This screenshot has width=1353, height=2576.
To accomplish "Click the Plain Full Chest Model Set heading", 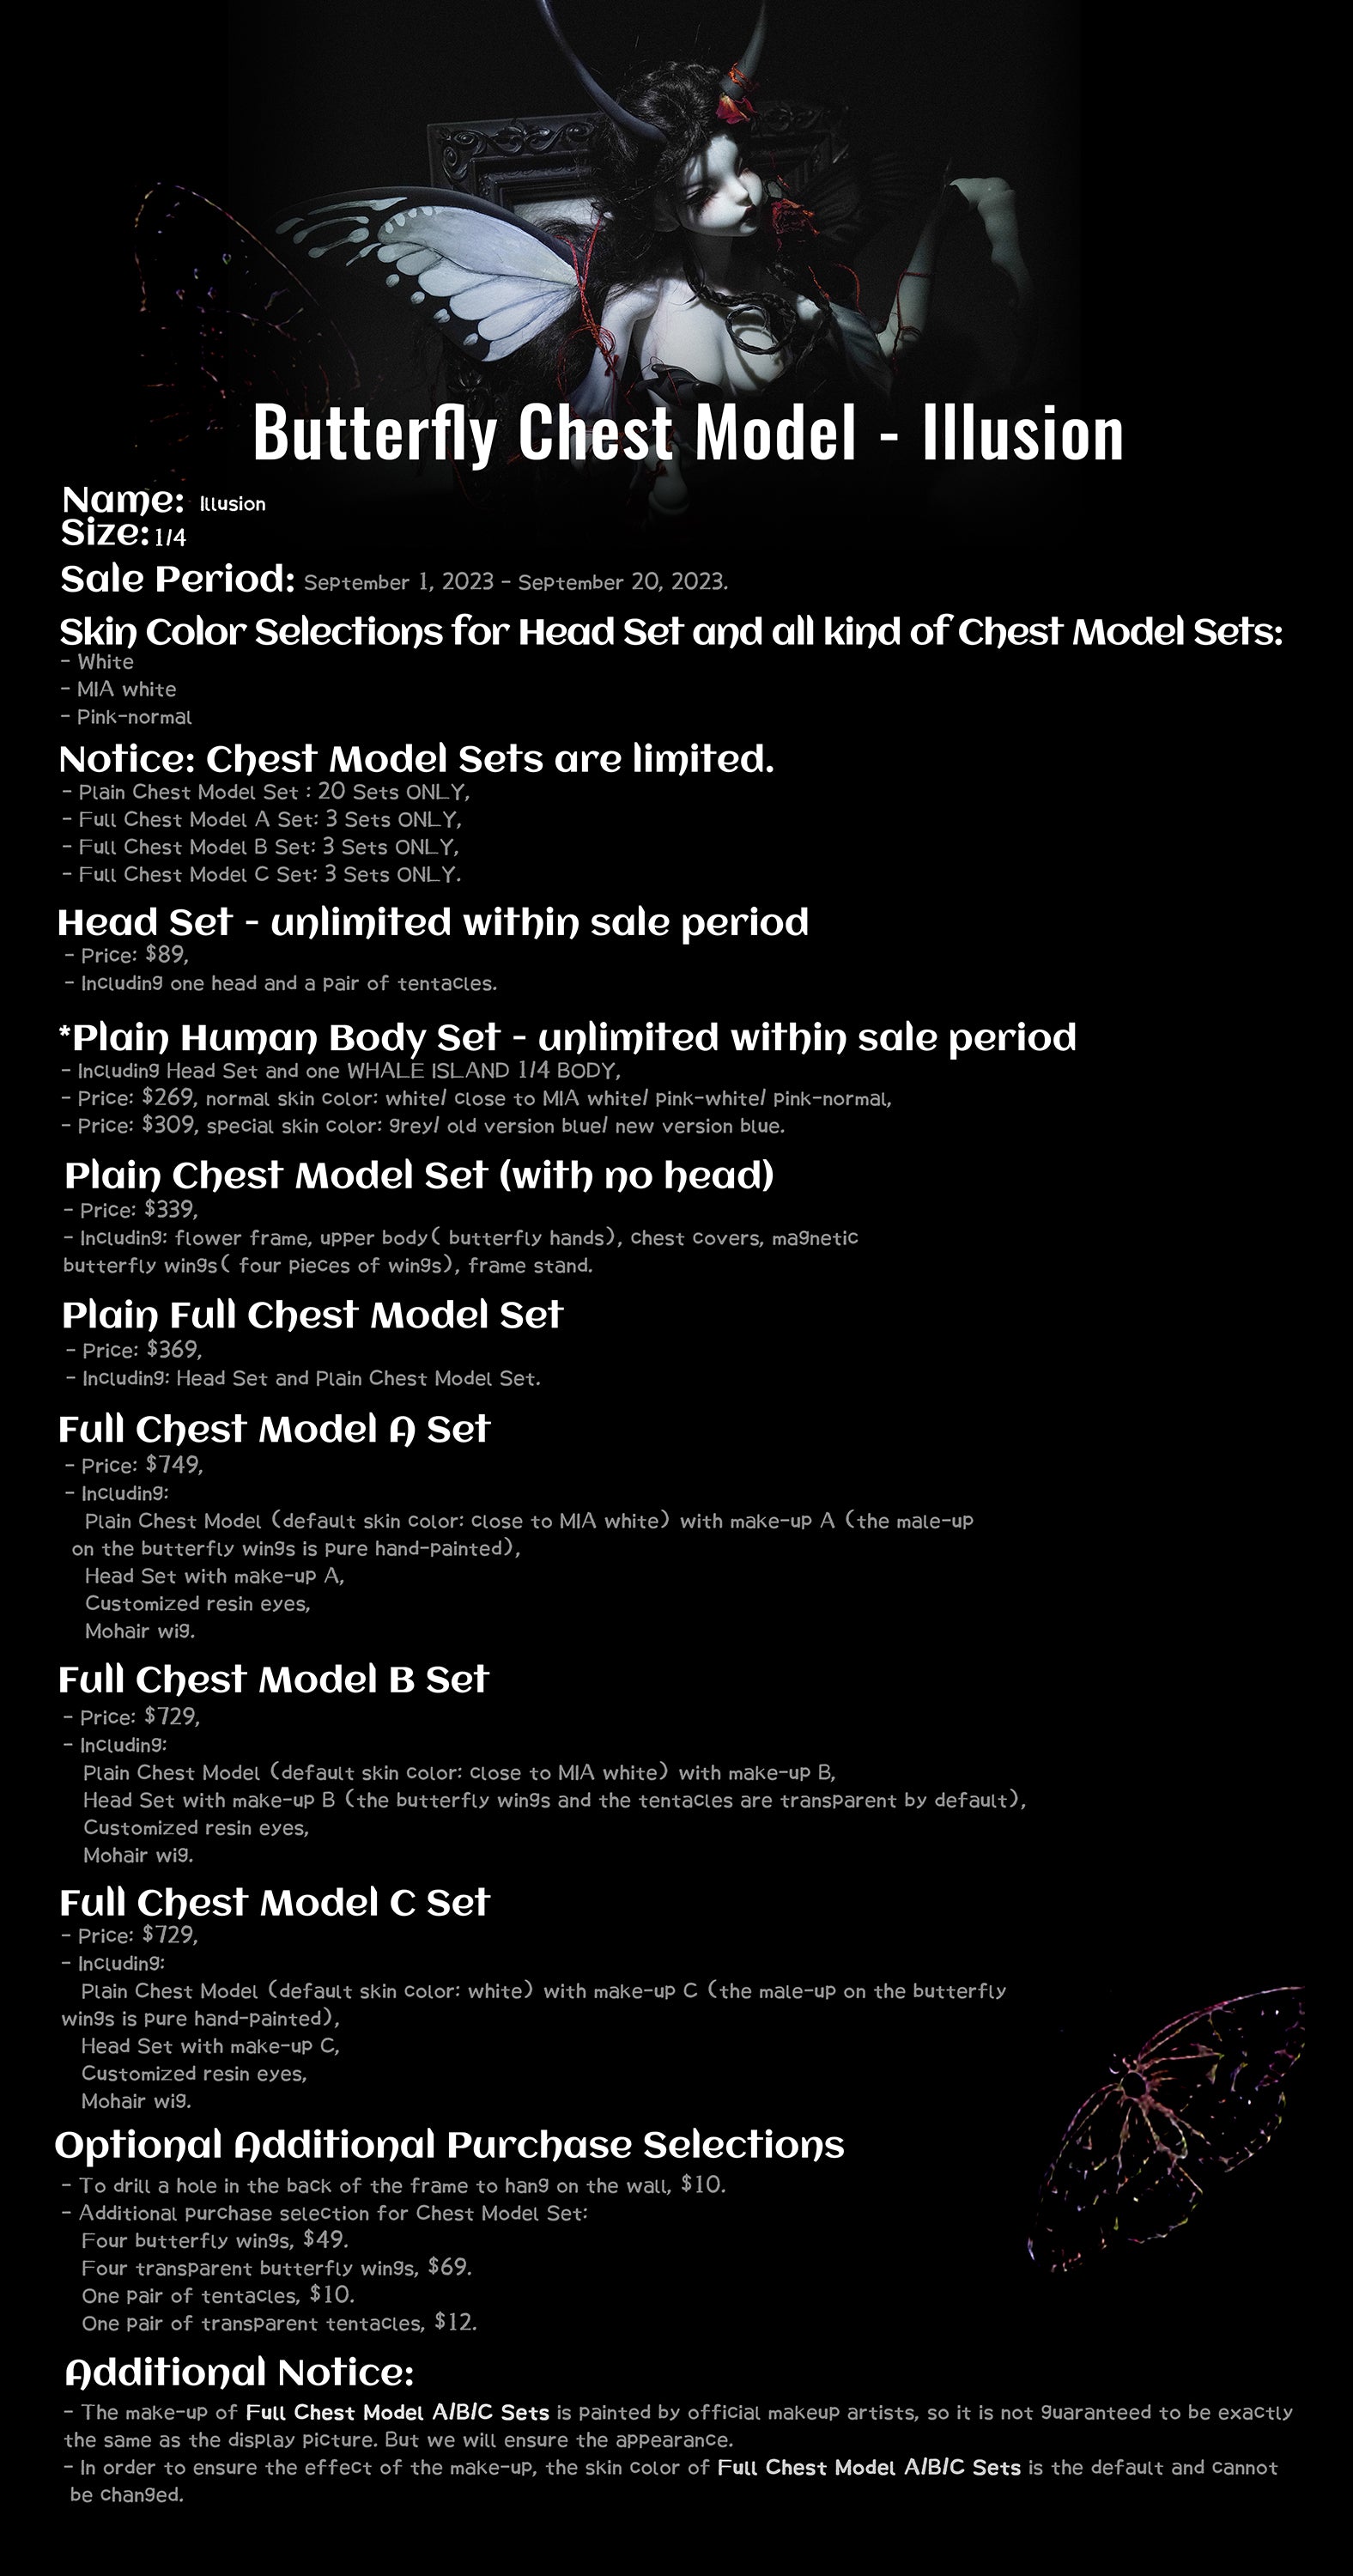I will point(312,1315).
